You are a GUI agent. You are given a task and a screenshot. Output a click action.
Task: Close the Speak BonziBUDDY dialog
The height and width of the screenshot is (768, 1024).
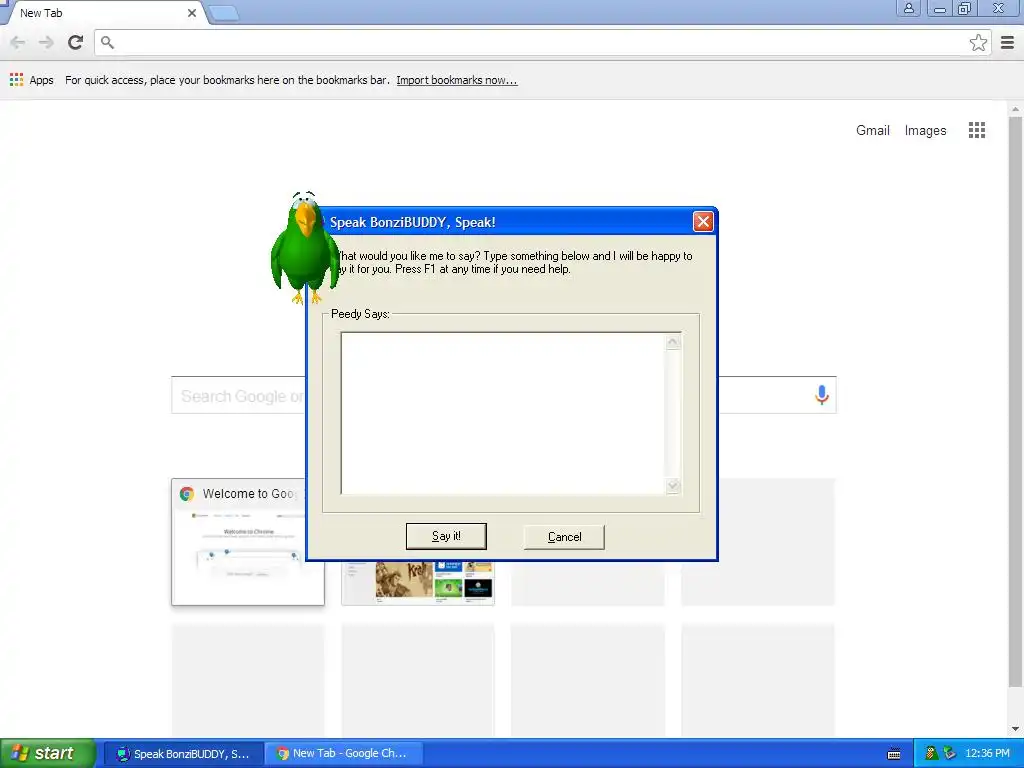pos(703,222)
